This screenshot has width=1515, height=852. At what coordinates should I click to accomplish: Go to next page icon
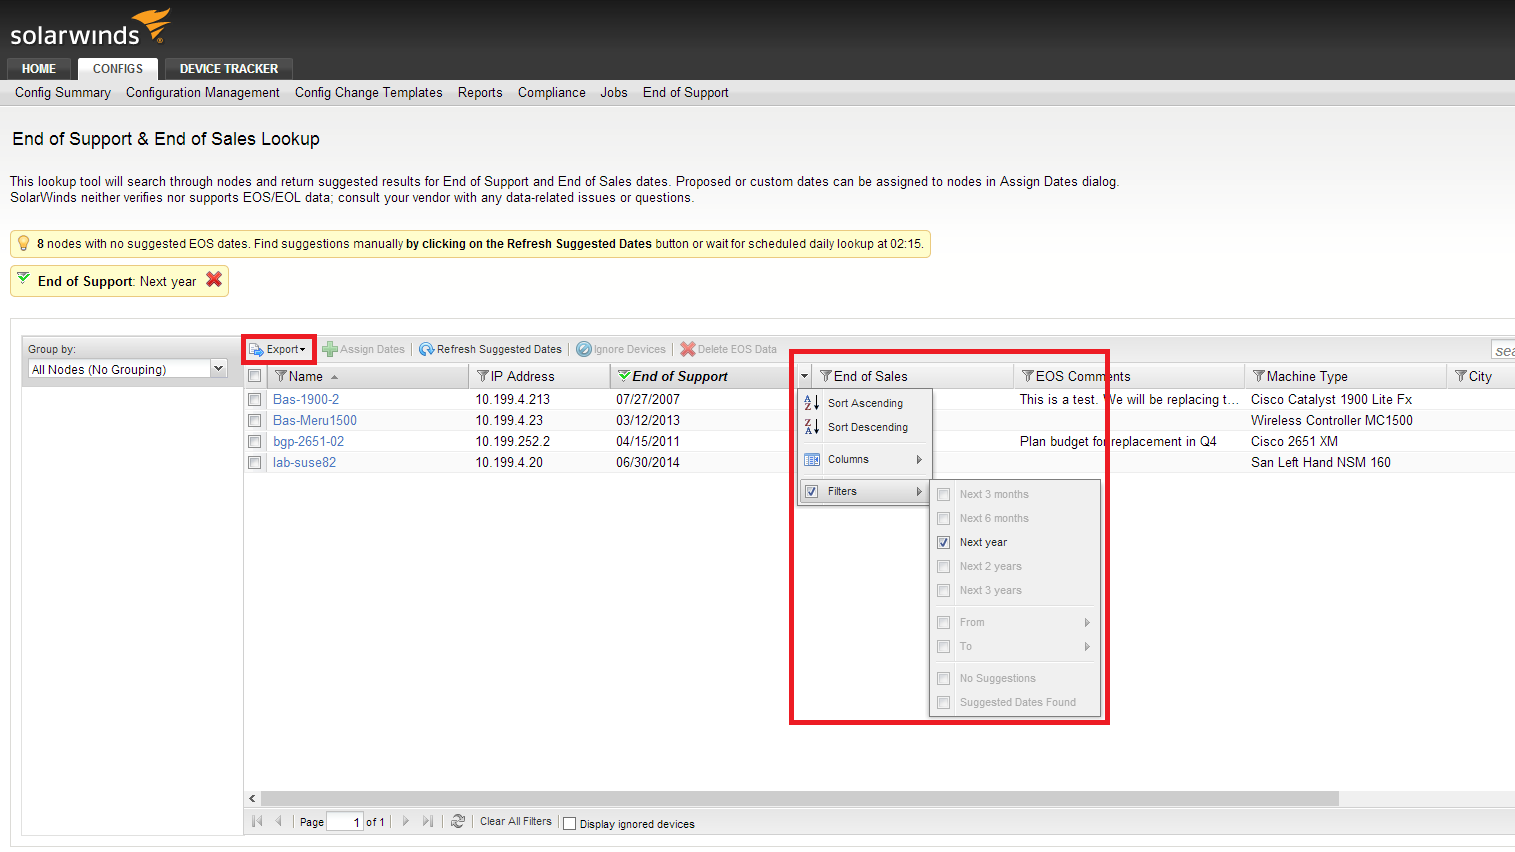pos(405,821)
